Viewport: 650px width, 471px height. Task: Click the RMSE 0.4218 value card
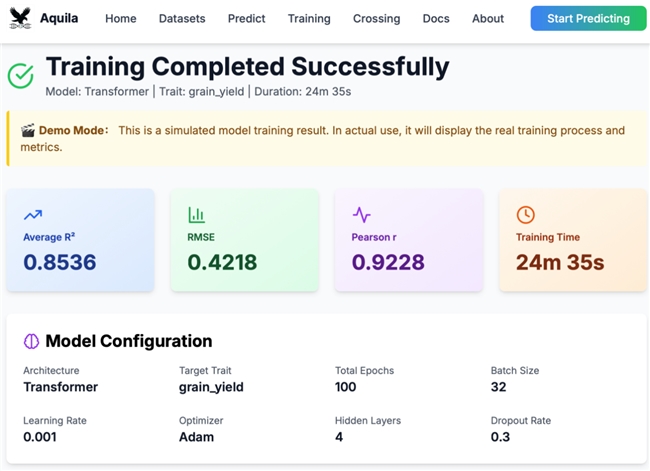tap(245, 240)
